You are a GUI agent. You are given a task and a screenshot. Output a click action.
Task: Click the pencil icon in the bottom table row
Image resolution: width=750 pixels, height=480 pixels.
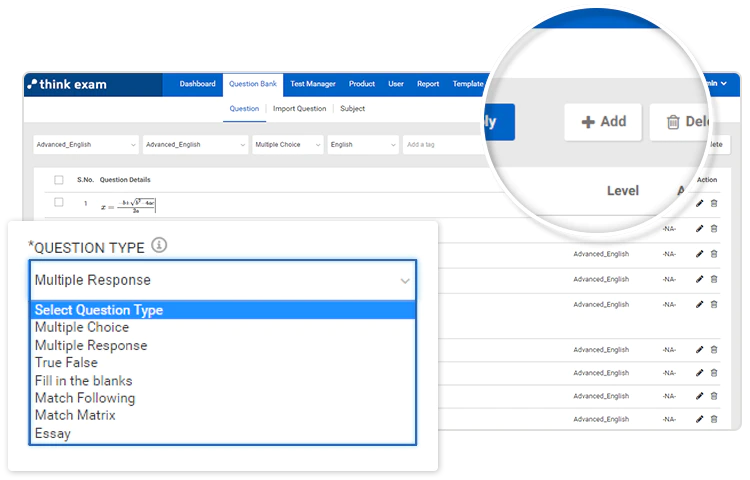(699, 419)
